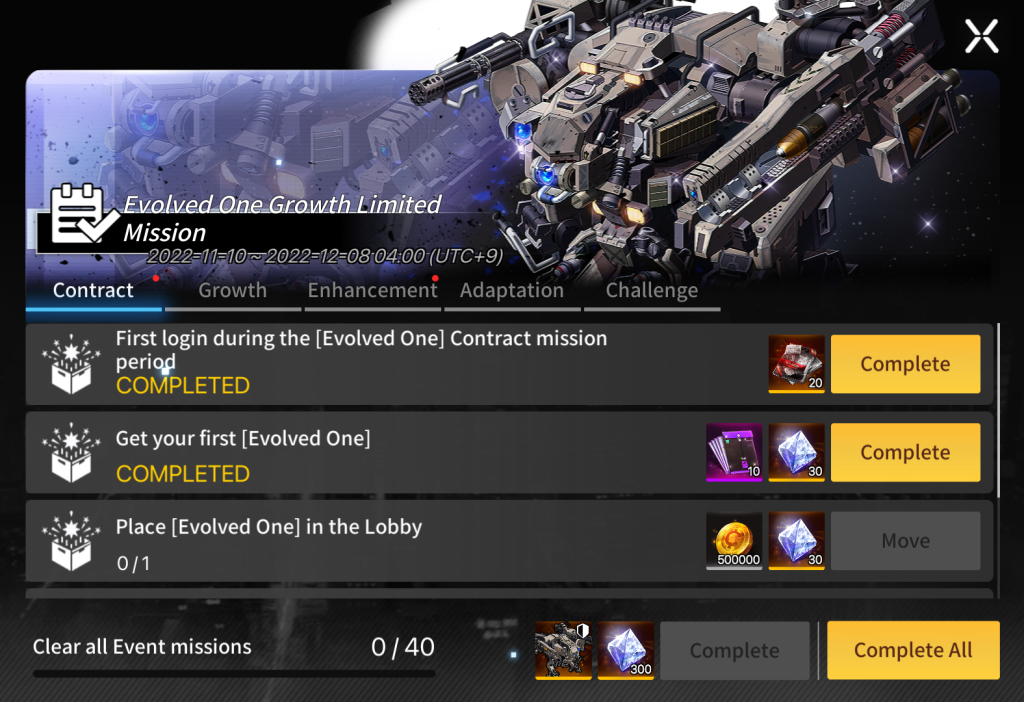This screenshot has width=1024, height=702.
Task: Select the purple card pack reward icon
Action: click(x=734, y=452)
